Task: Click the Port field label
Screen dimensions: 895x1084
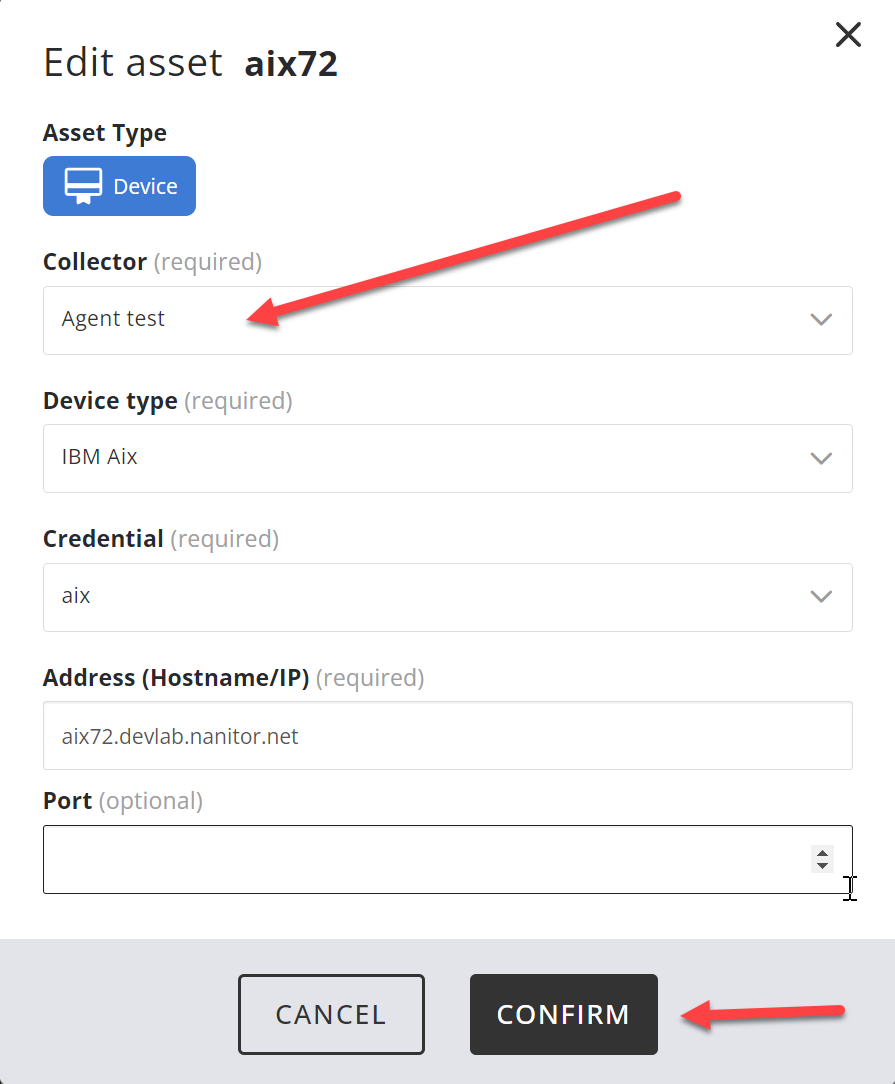Action: click(x=68, y=801)
